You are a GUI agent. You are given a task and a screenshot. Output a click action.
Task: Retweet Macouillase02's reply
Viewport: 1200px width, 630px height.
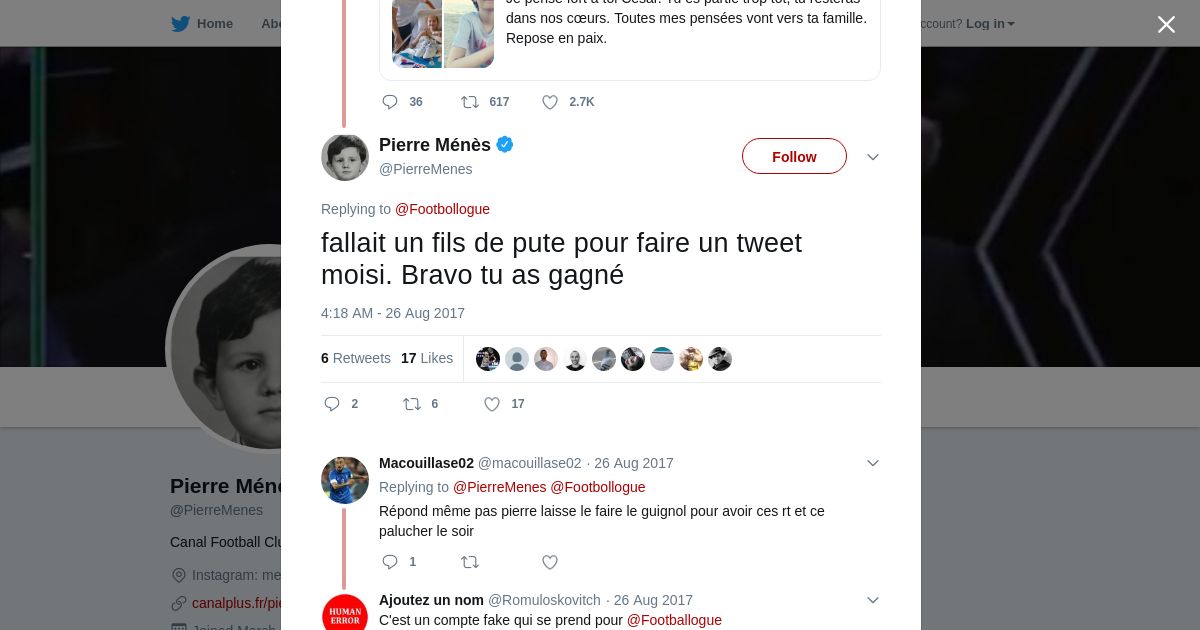(470, 562)
